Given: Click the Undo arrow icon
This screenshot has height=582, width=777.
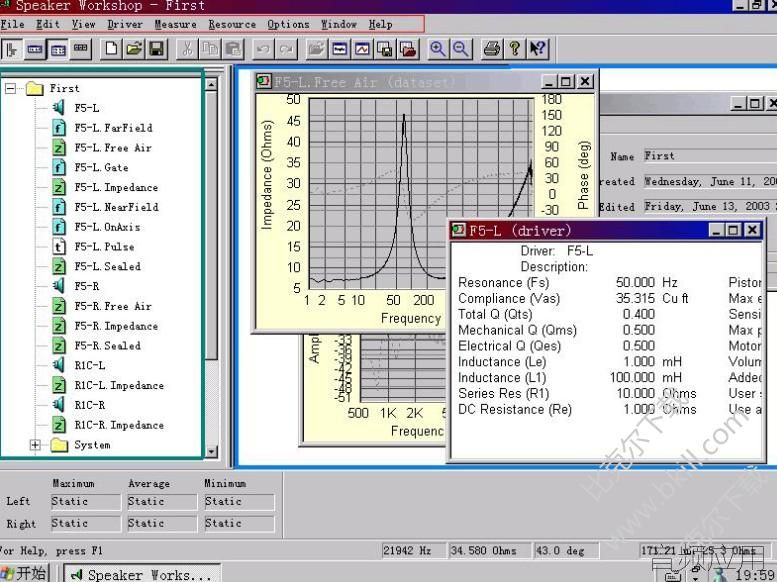Looking at the screenshot, I should tap(263, 49).
